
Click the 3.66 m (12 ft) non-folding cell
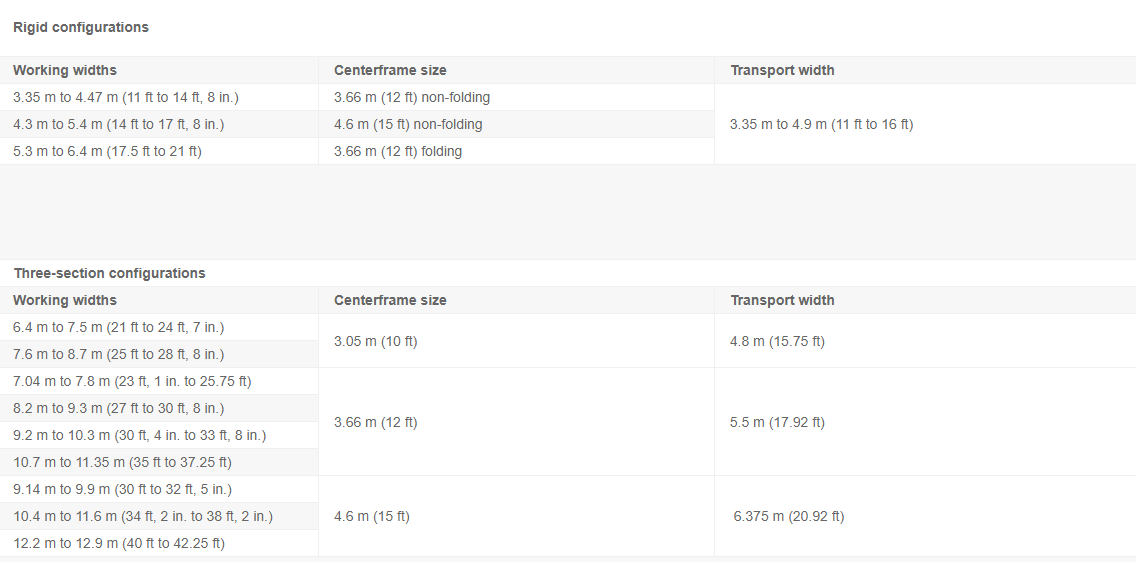tap(412, 98)
